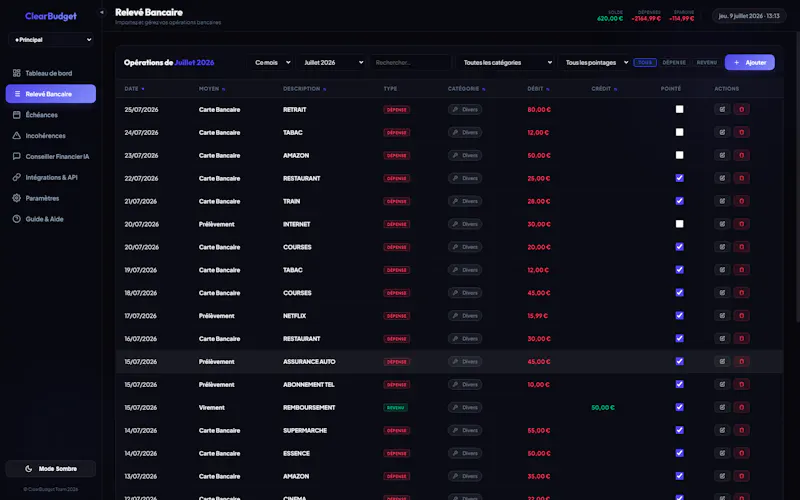Open Échéances in the sidebar

coord(51,115)
